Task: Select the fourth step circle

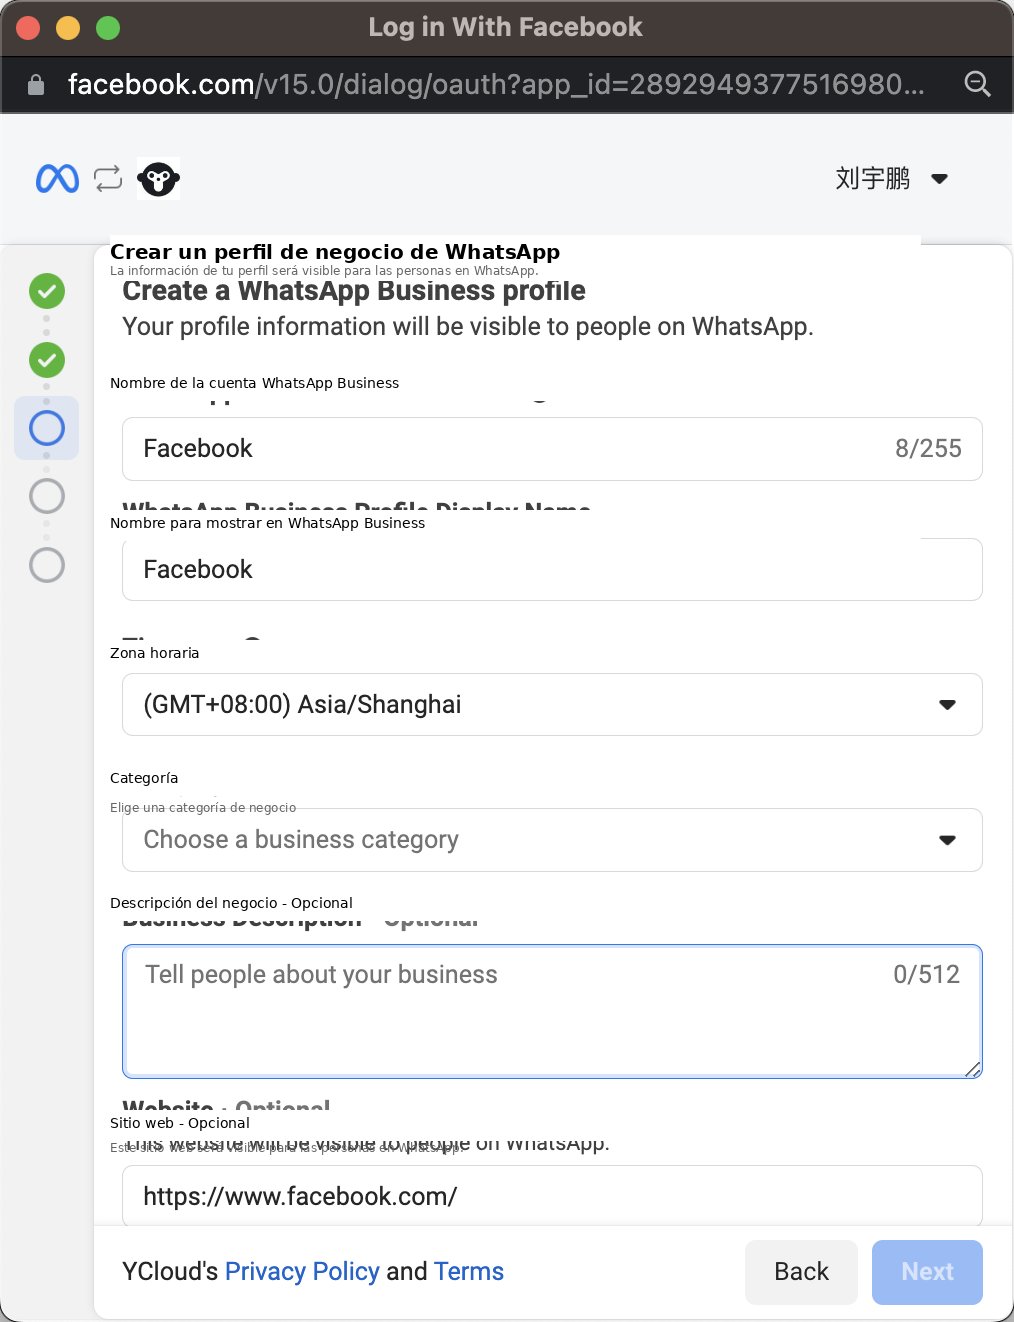Action: click(x=47, y=496)
